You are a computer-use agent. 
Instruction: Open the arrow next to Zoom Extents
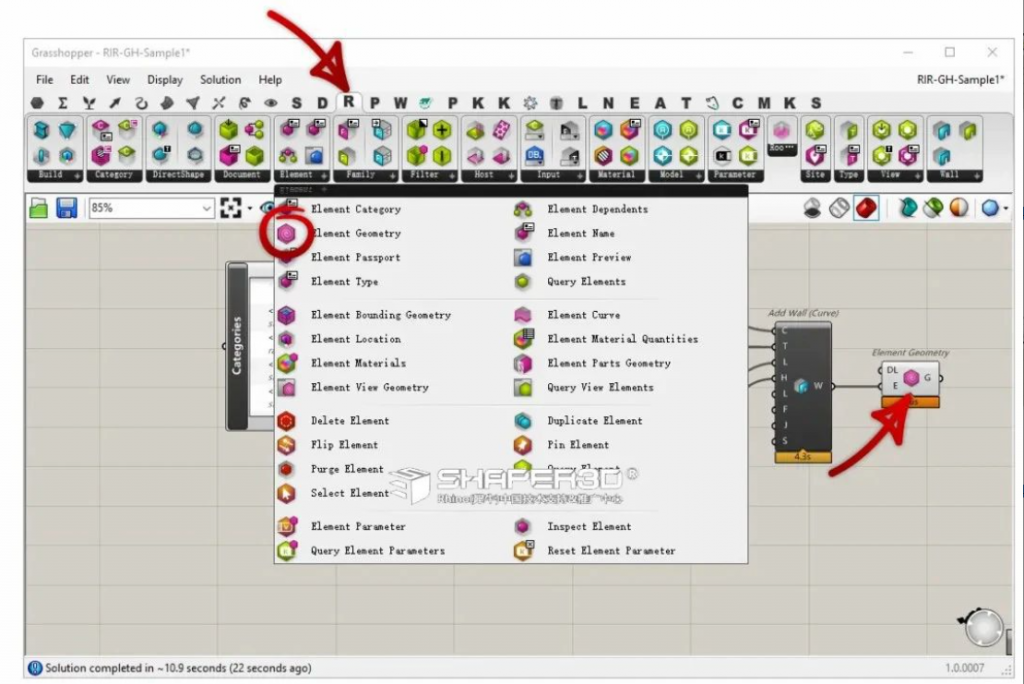[249, 209]
